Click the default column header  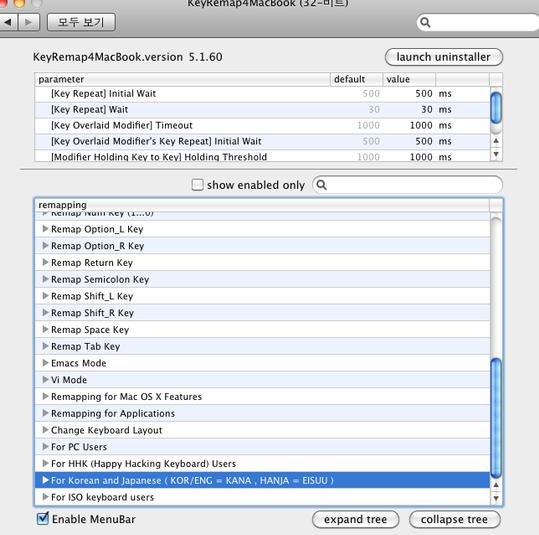(356, 79)
